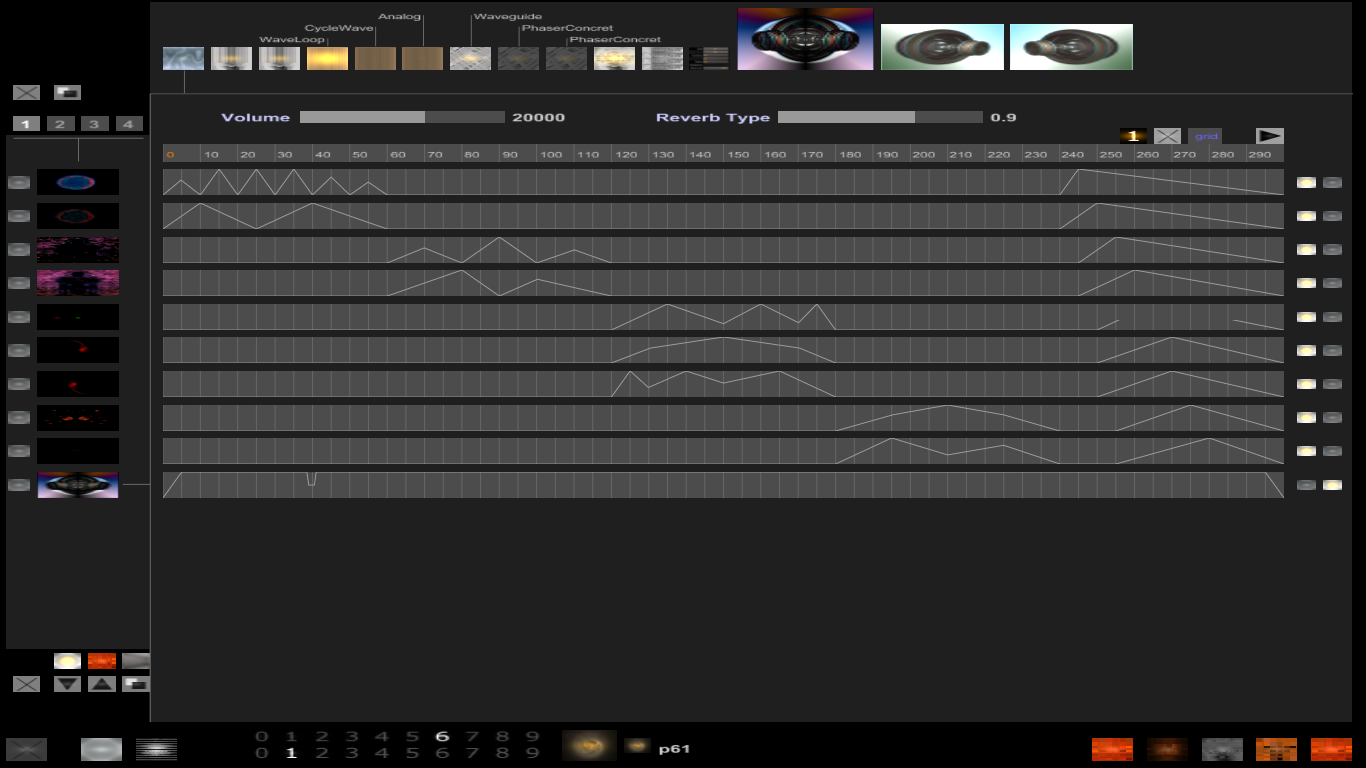Toggle the glowing light on first track
1366x768 pixels.
click(1306, 183)
